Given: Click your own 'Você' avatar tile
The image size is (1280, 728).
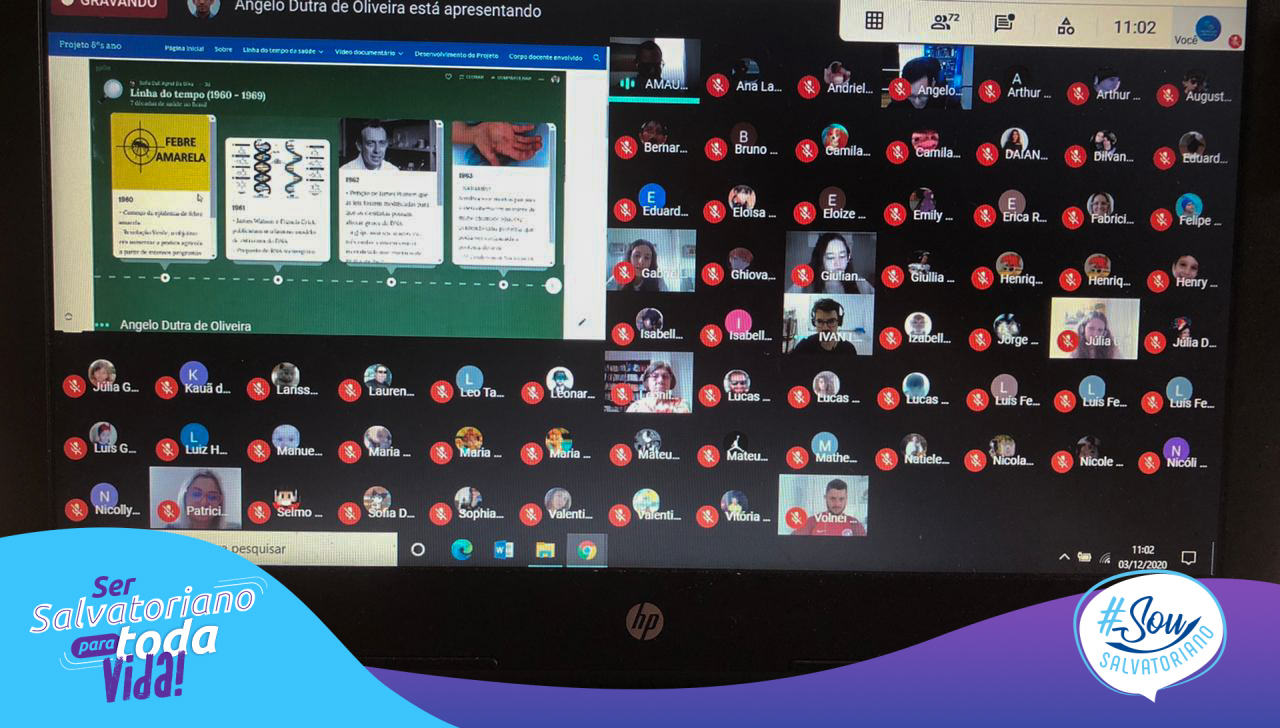Looking at the screenshot, I should click(x=1208, y=28).
